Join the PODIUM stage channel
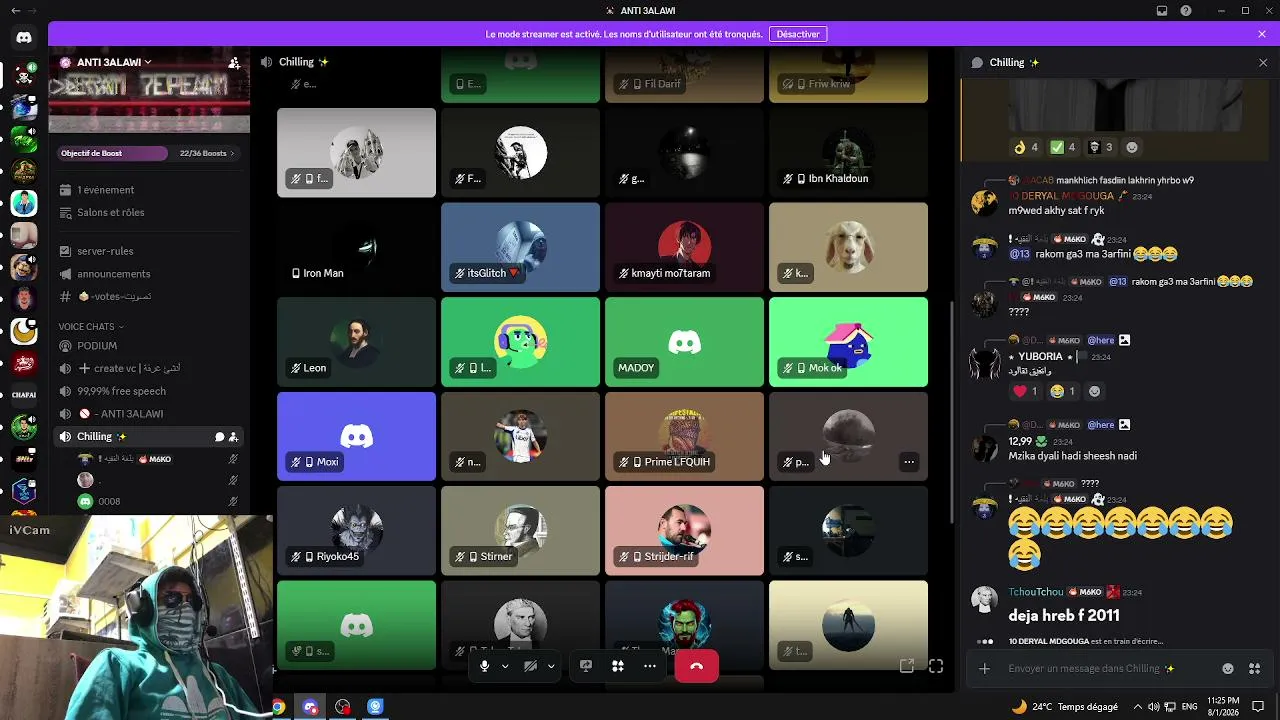Screen dimensions: 1280x720 149,346
